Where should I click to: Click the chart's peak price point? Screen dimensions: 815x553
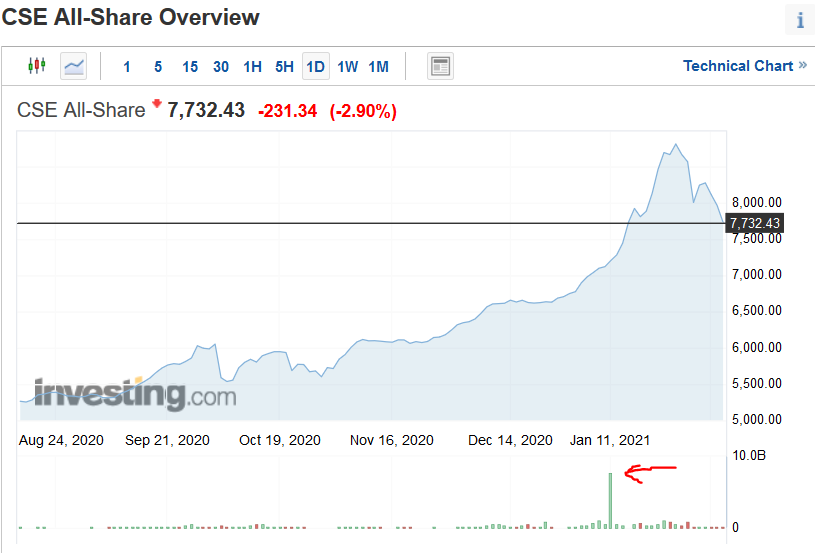[x=675, y=144]
